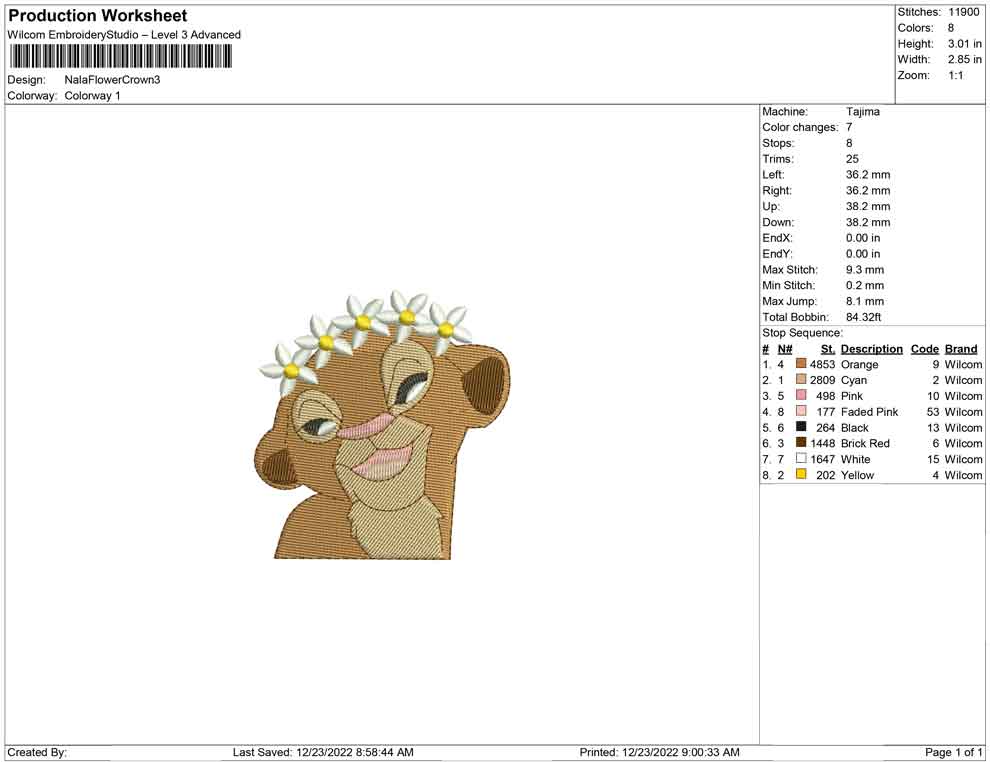Screen dimensions: 990x762
Task: Select the Black thread swatch
Action: coord(799,427)
